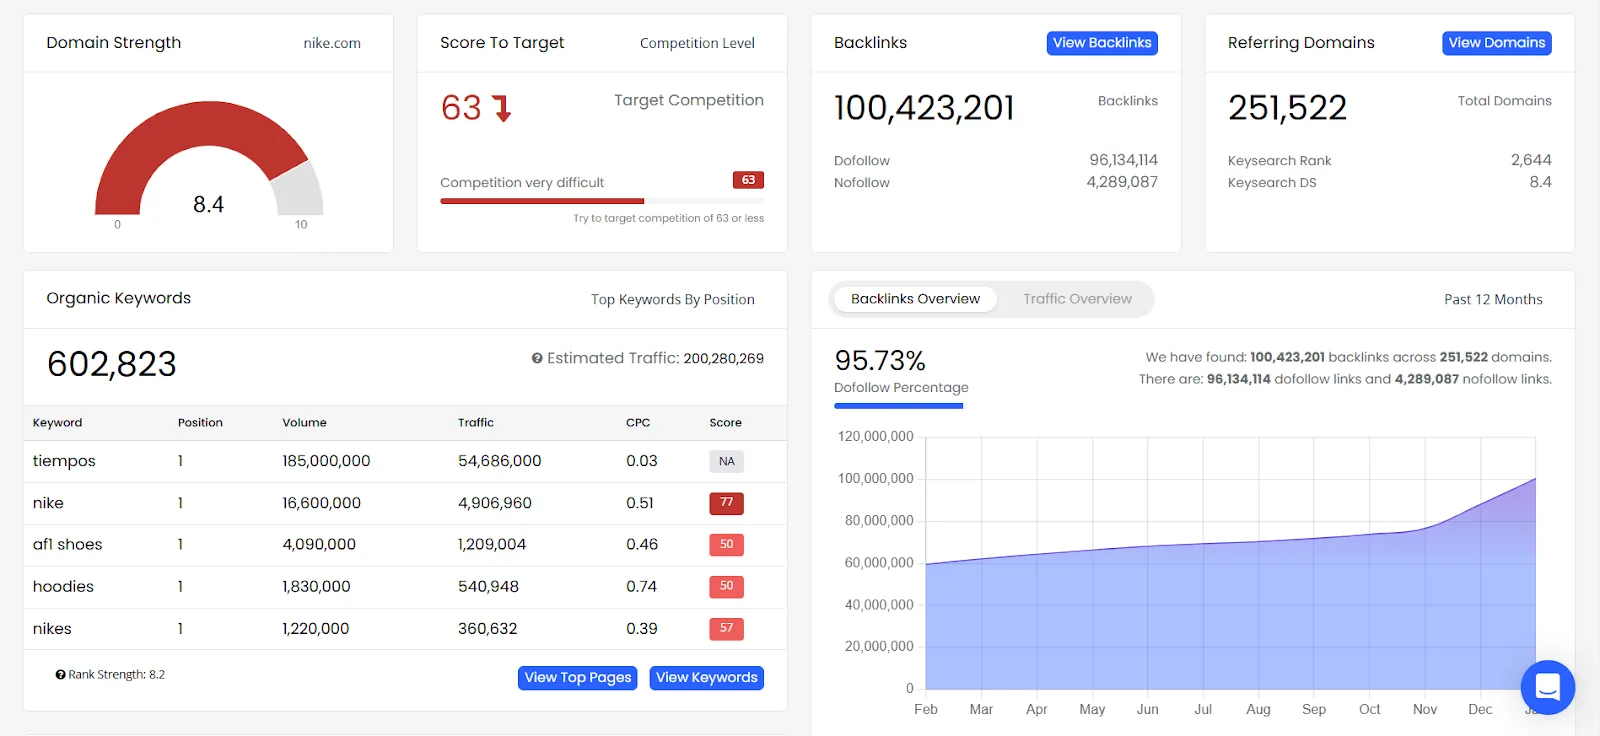Click the Dofollow count 96,134,114

pyautogui.click(x=1123, y=160)
